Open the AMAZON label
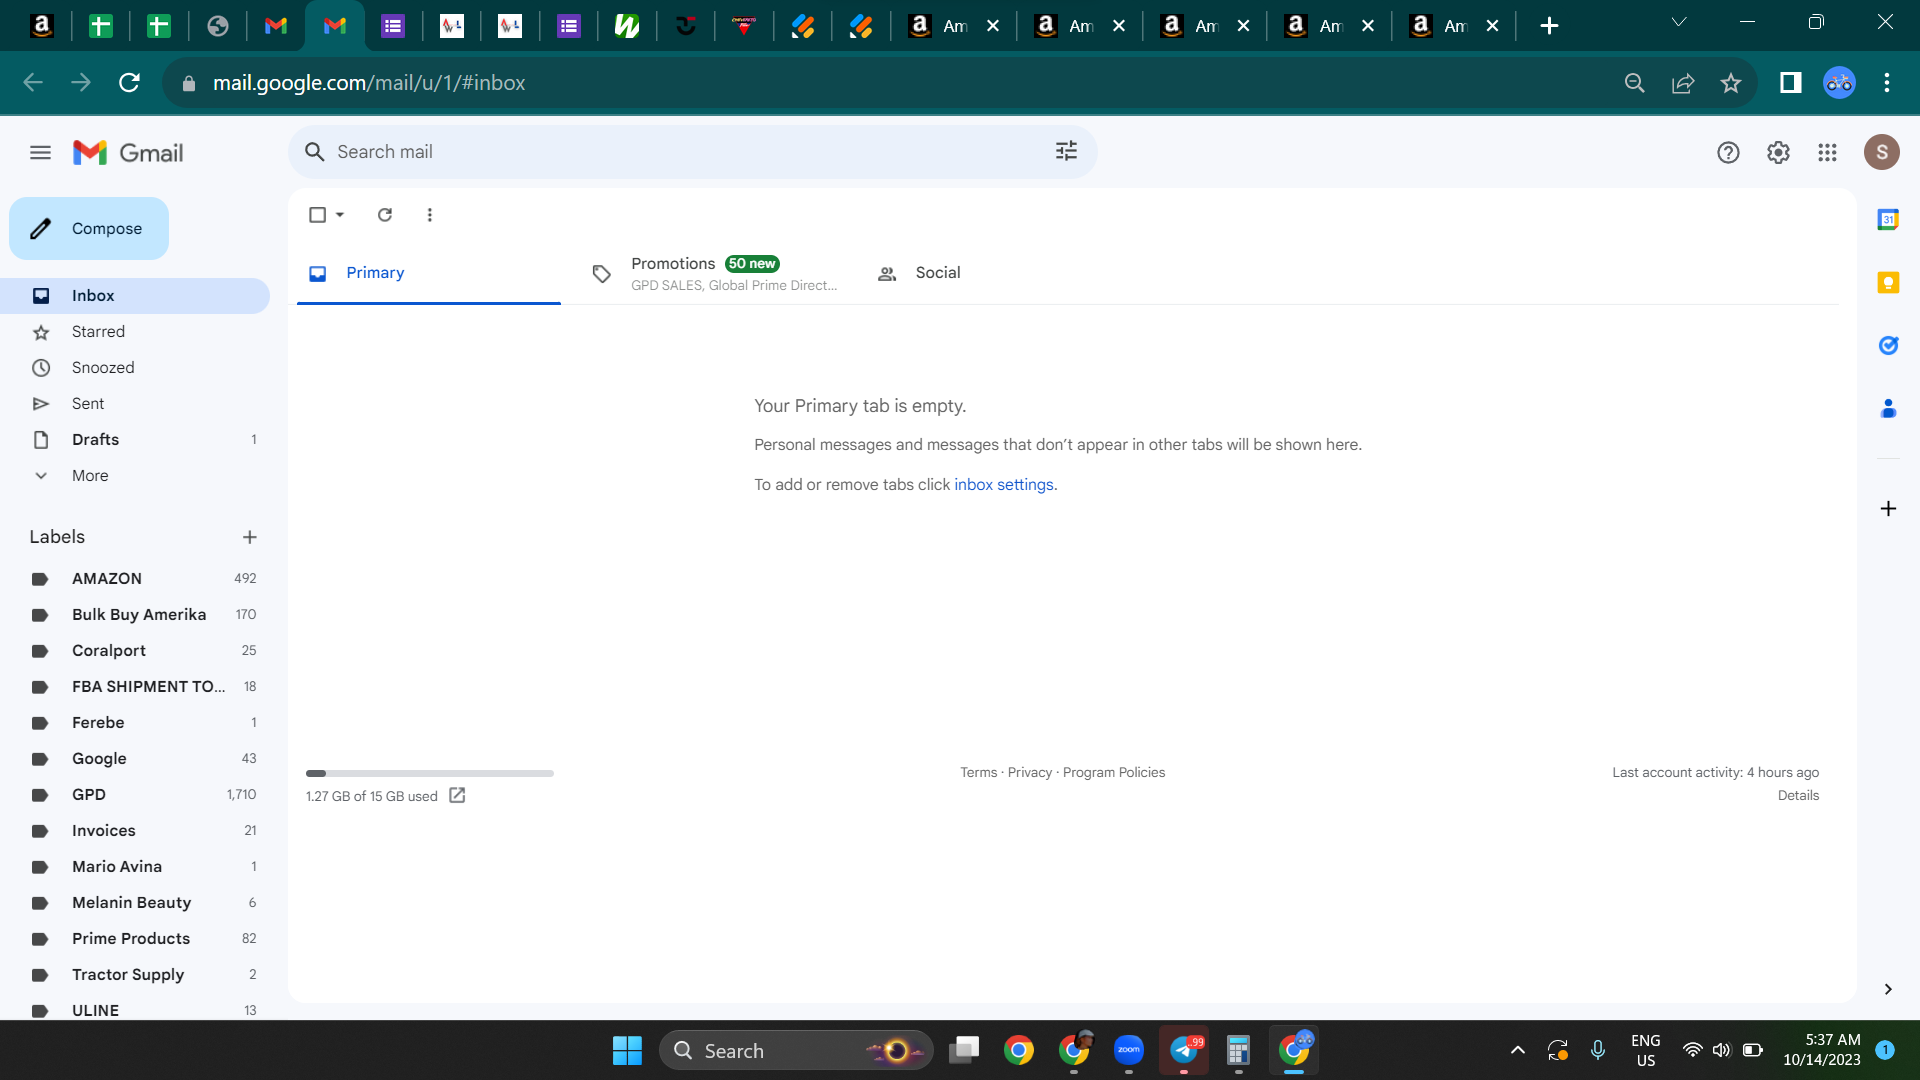 tap(135, 579)
